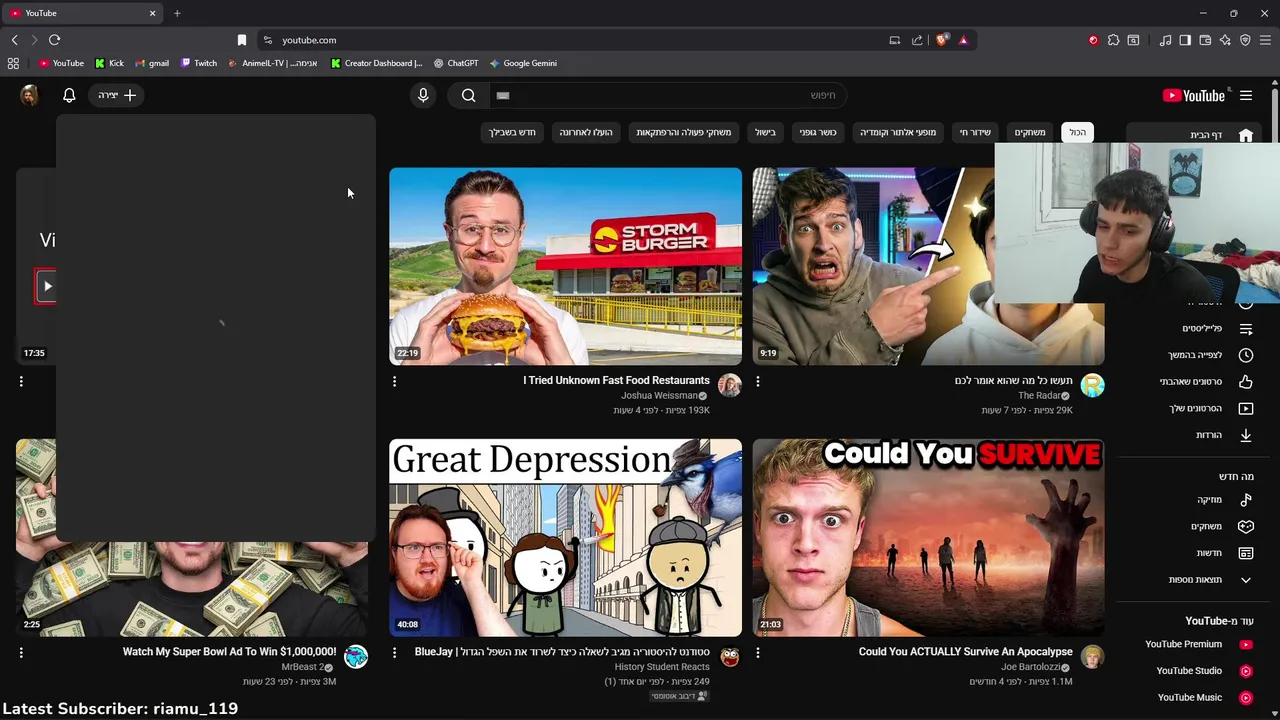Select the 'הועלו לאחרונה' filter chip
1280x720 pixels.
tap(585, 132)
